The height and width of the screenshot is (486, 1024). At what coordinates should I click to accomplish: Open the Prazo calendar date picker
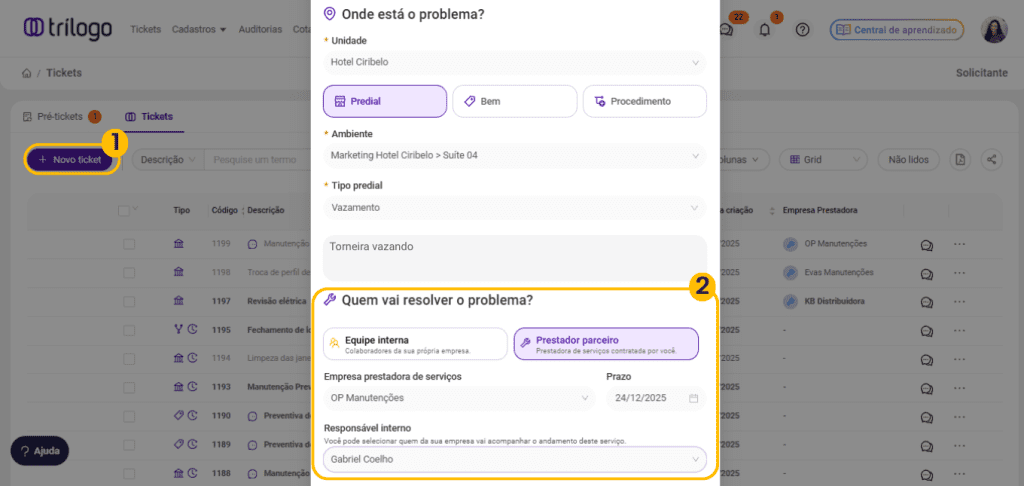(x=694, y=399)
